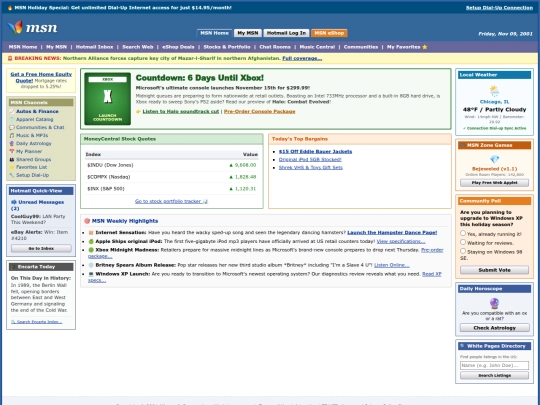Click the Shared Groups people icon
The width and height of the screenshot is (540, 405).
pyautogui.click(x=12, y=159)
